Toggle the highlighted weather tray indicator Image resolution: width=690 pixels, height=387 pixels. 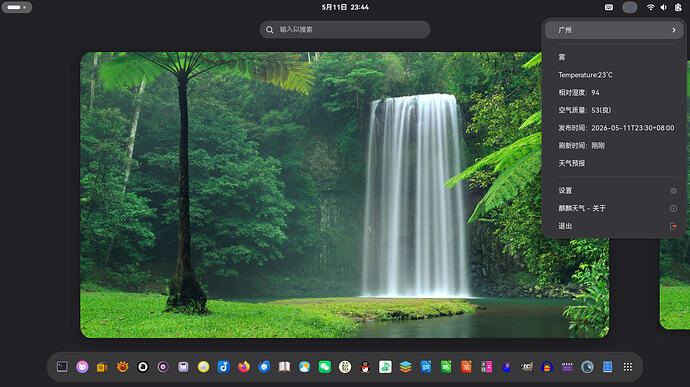[630, 7]
